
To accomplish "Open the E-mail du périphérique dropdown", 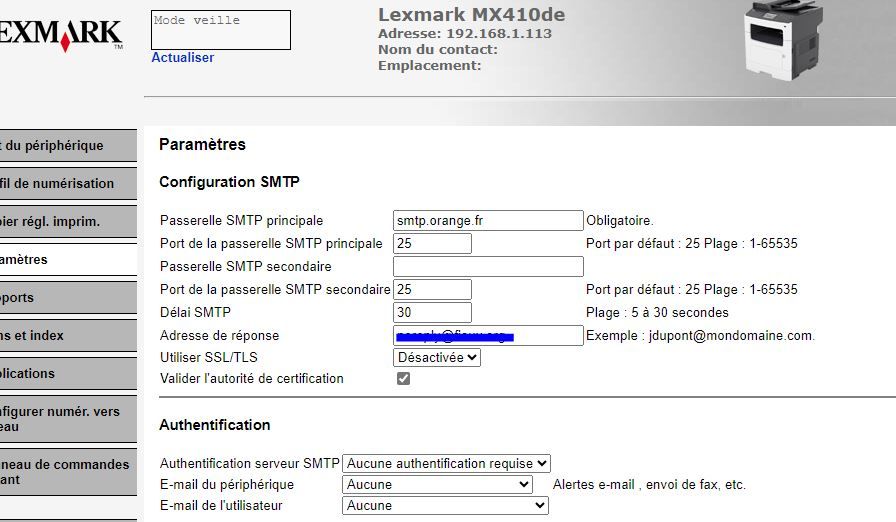I will click(x=437, y=484).
